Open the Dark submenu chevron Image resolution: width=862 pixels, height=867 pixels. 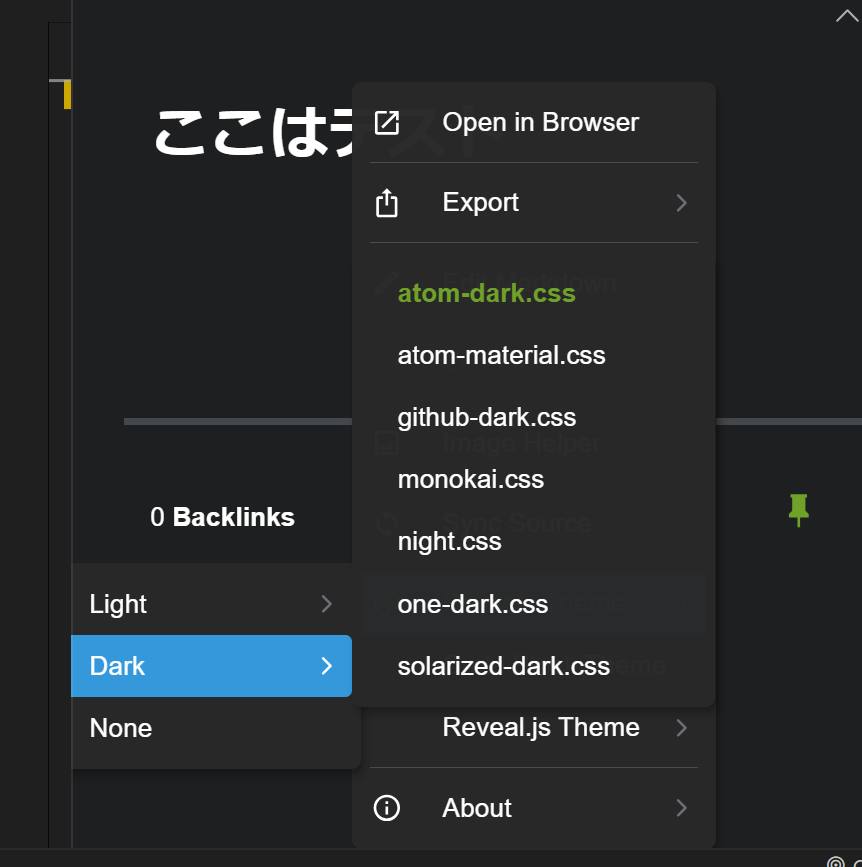pyautogui.click(x=326, y=666)
